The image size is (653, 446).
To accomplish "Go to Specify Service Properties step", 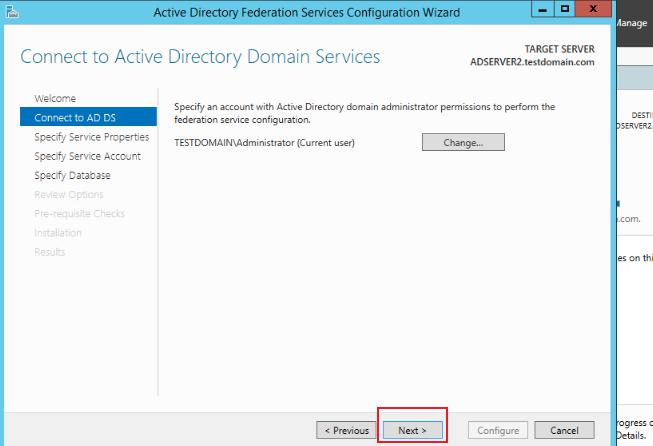I will (92, 137).
